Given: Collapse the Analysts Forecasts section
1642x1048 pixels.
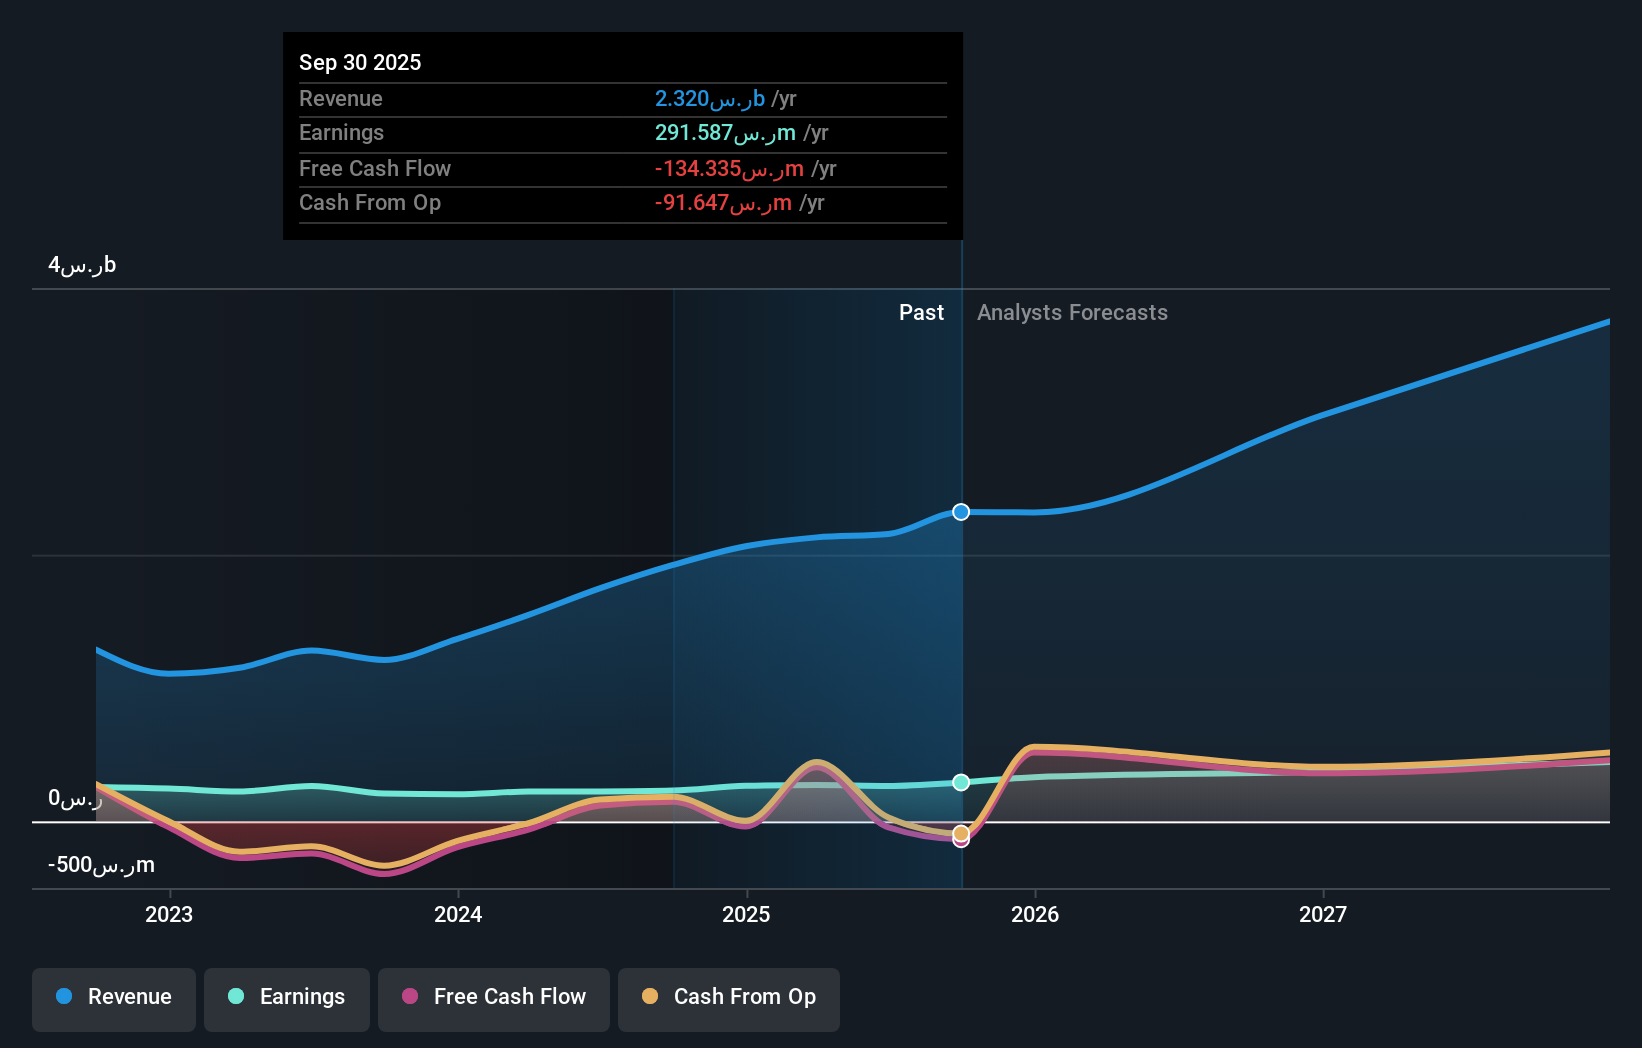Looking at the screenshot, I should [x=1072, y=312].
